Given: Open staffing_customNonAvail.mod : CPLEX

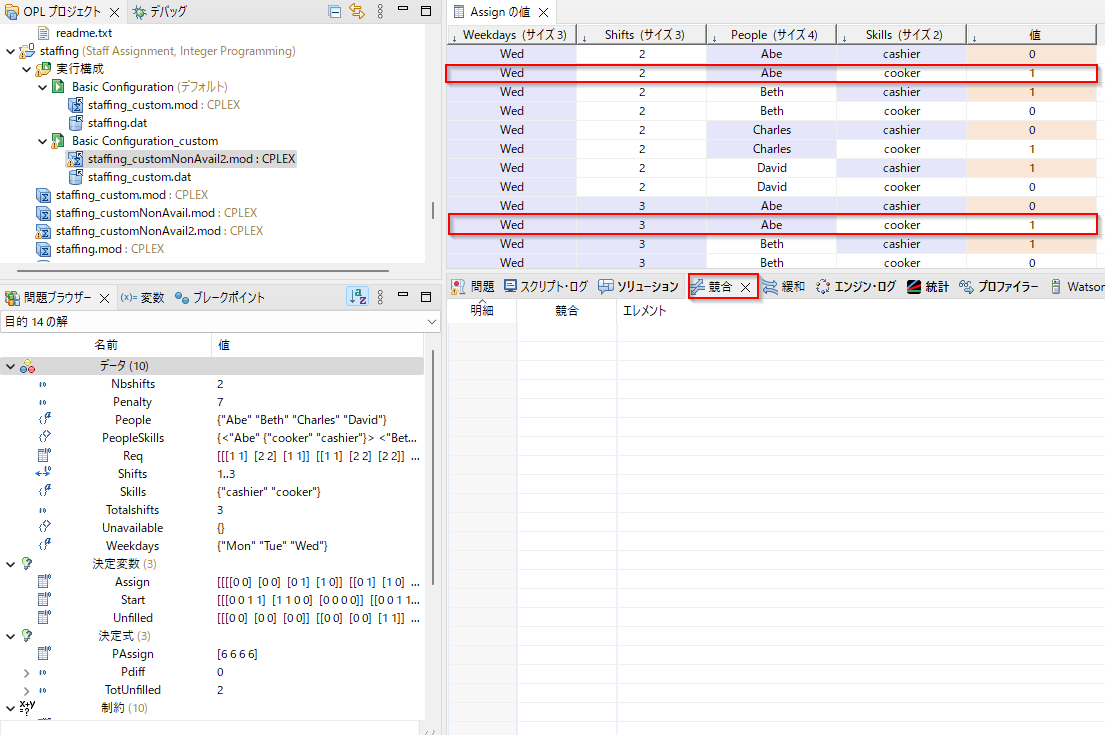Looking at the screenshot, I should (x=156, y=213).
